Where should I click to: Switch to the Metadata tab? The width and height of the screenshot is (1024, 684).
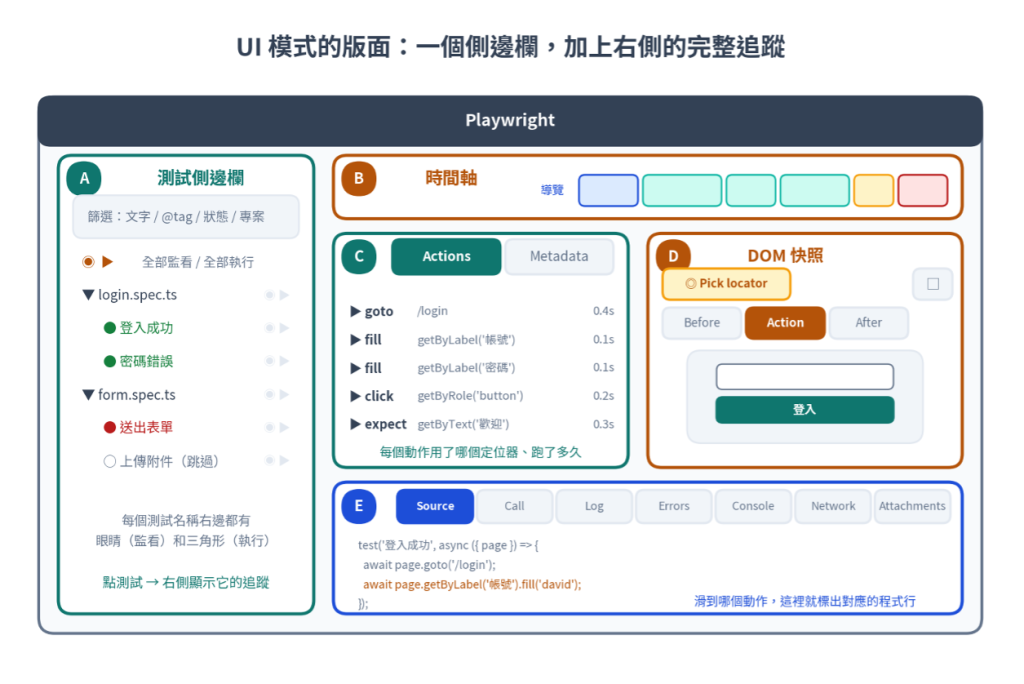(559, 256)
